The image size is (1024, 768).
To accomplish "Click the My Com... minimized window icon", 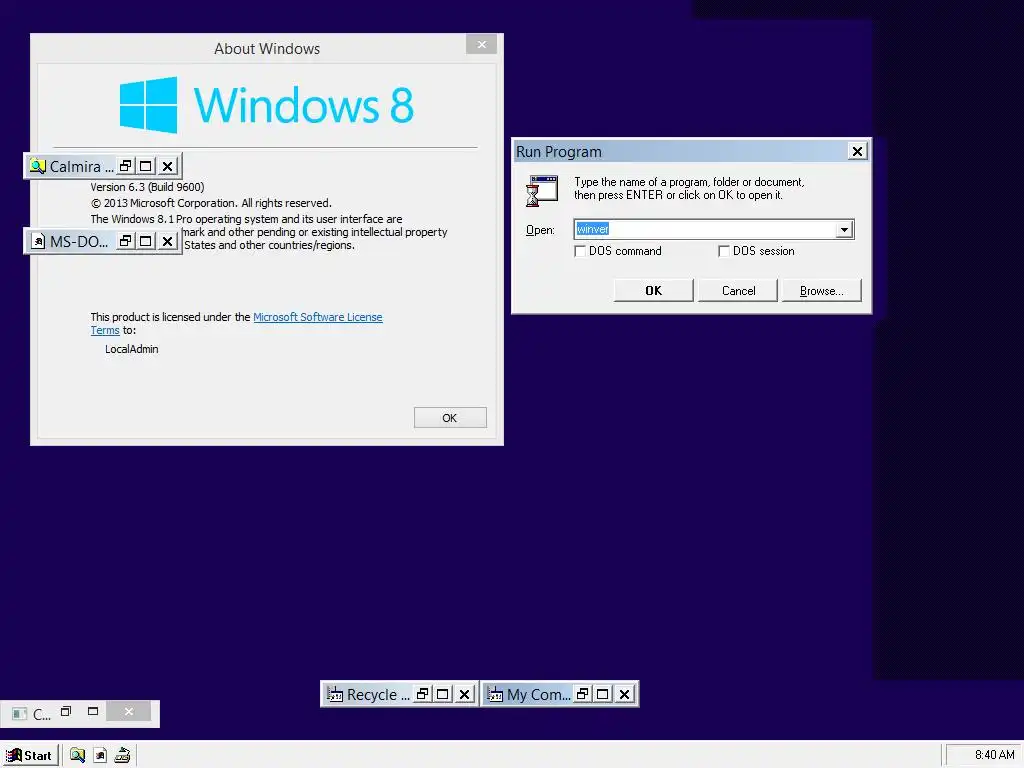I will (x=495, y=694).
